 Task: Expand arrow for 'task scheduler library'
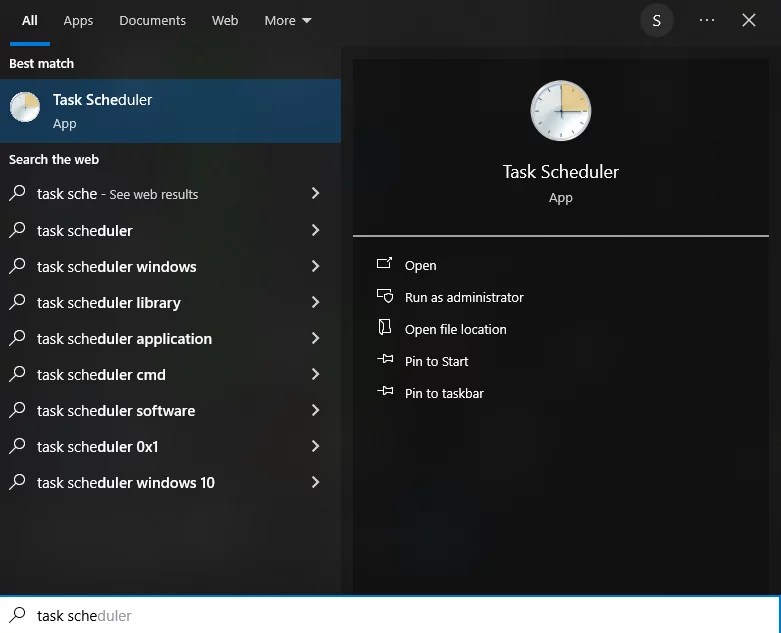(x=315, y=302)
